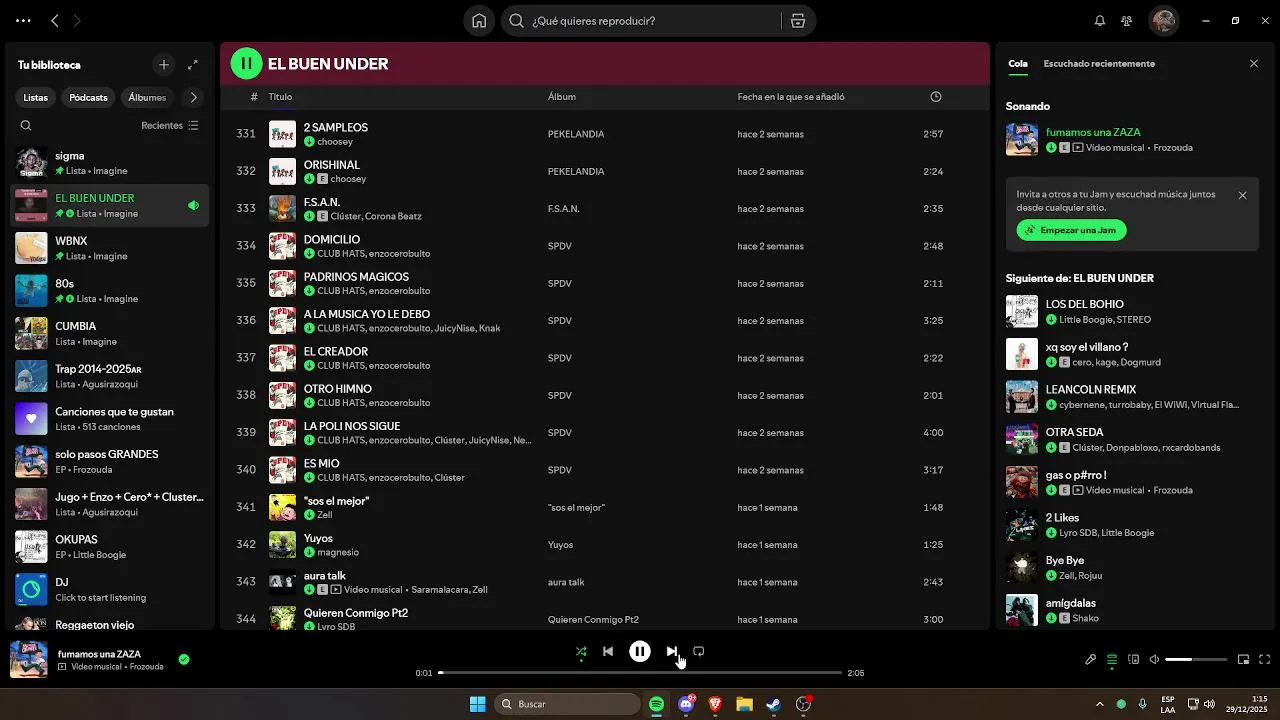Screen dimensions: 1280x720
Task: Search in your library magnifier icon
Action: coord(26,126)
